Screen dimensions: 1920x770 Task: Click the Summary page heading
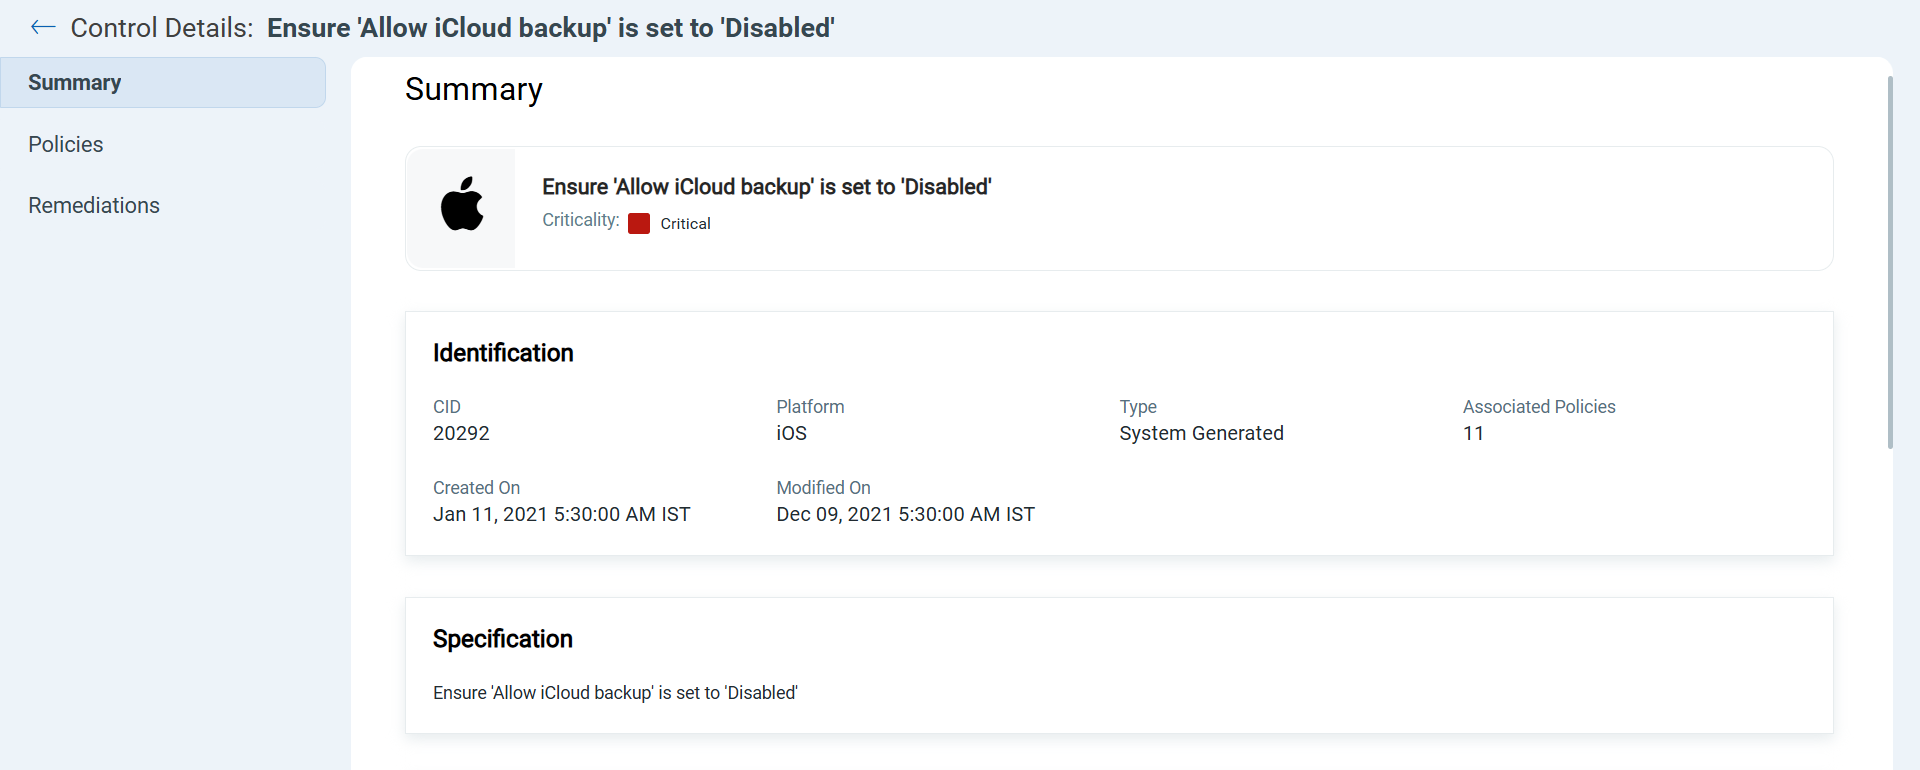(x=474, y=89)
